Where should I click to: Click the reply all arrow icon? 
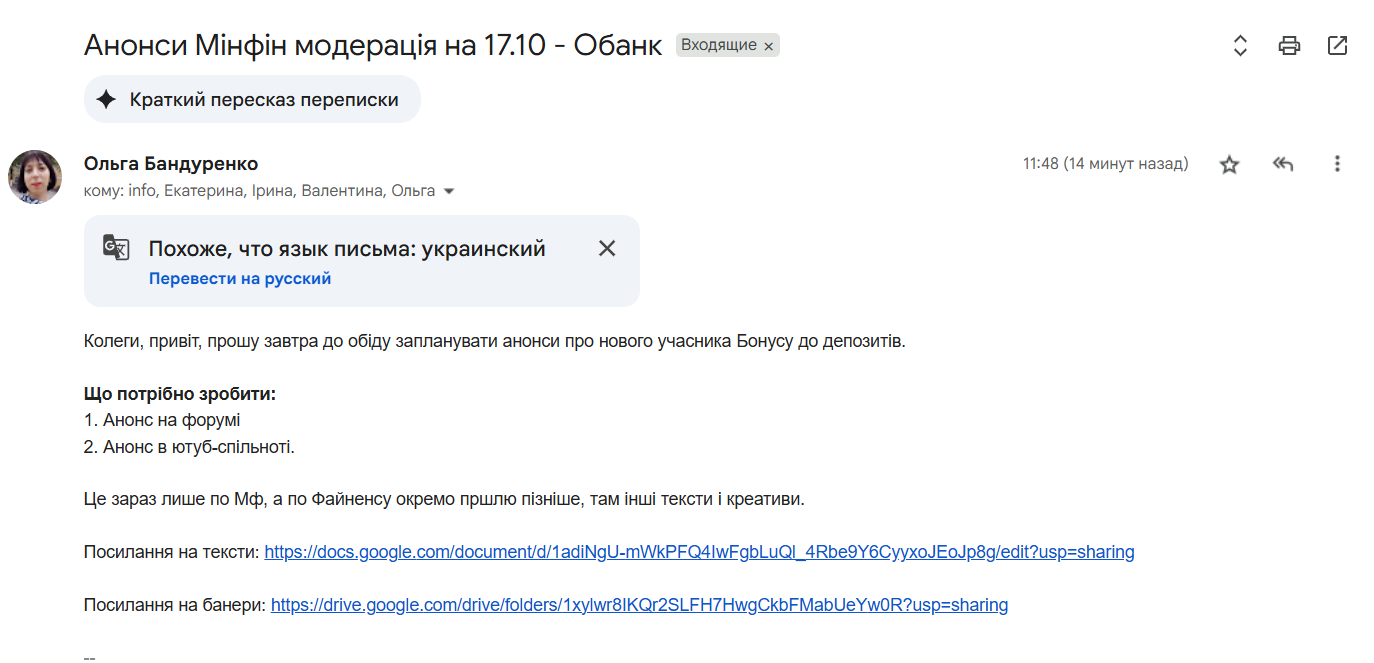click(x=1283, y=164)
